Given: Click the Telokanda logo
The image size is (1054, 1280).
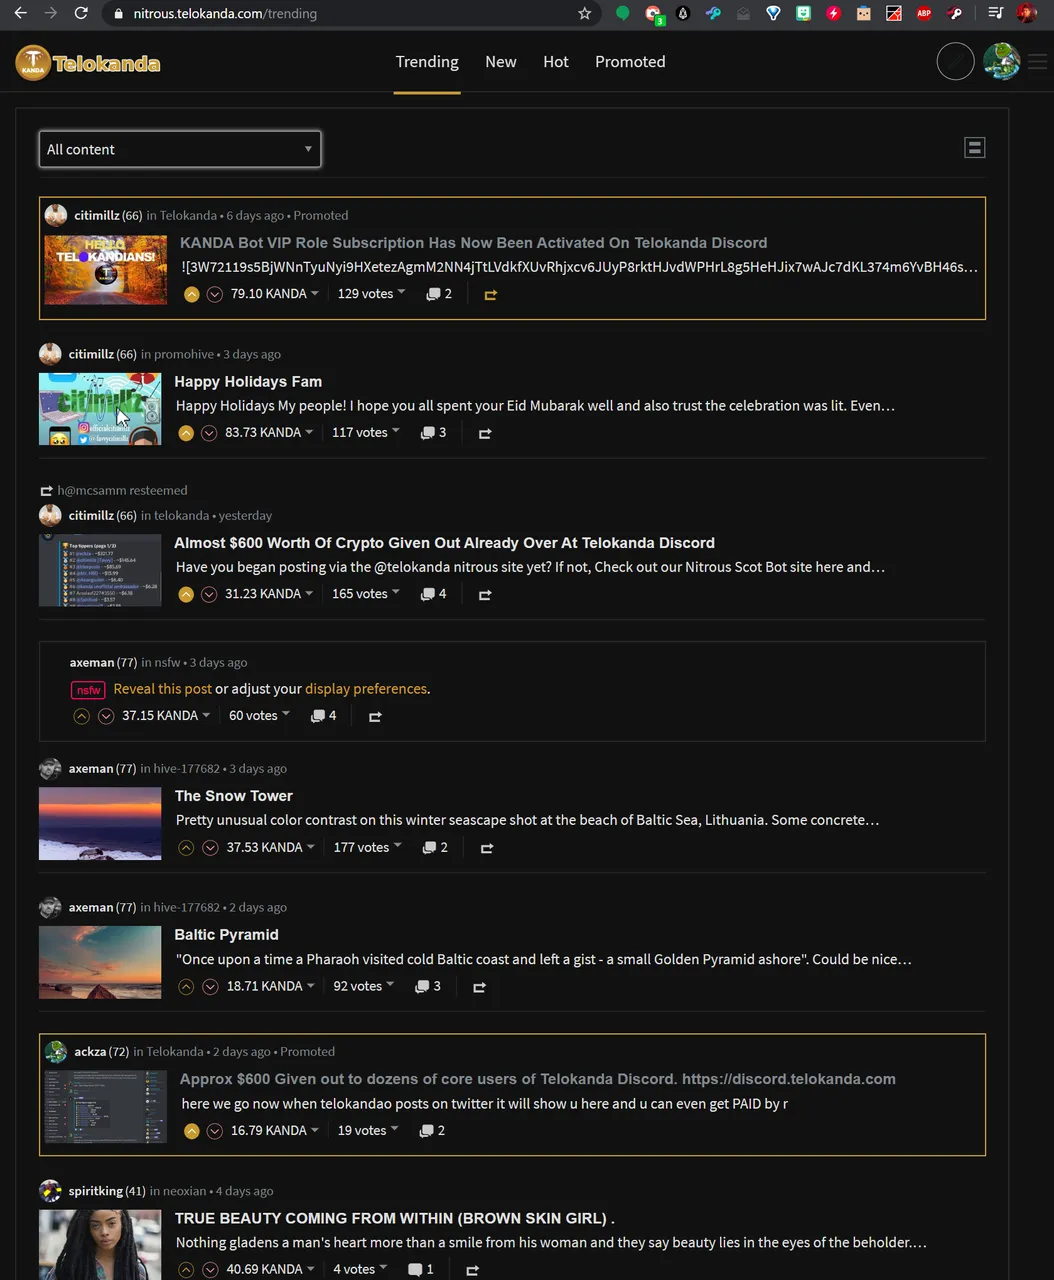Looking at the screenshot, I should [x=88, y=63].
